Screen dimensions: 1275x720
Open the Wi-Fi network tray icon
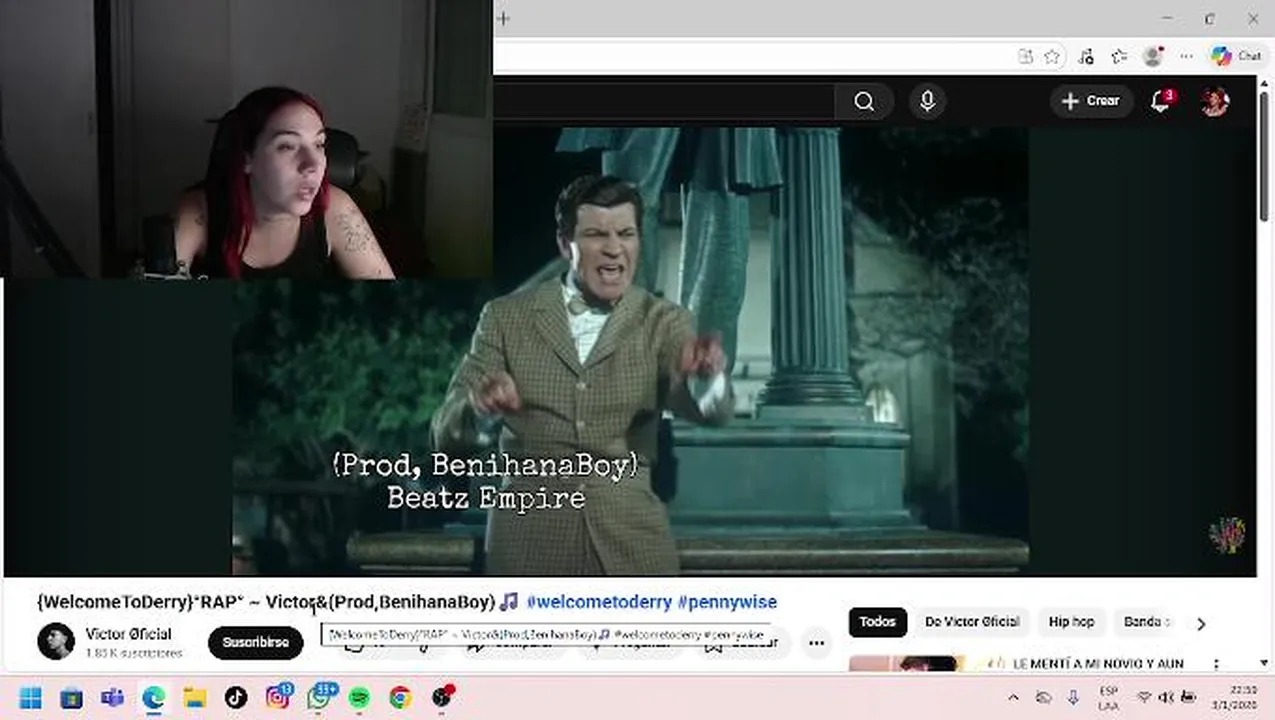(1144, 698)
